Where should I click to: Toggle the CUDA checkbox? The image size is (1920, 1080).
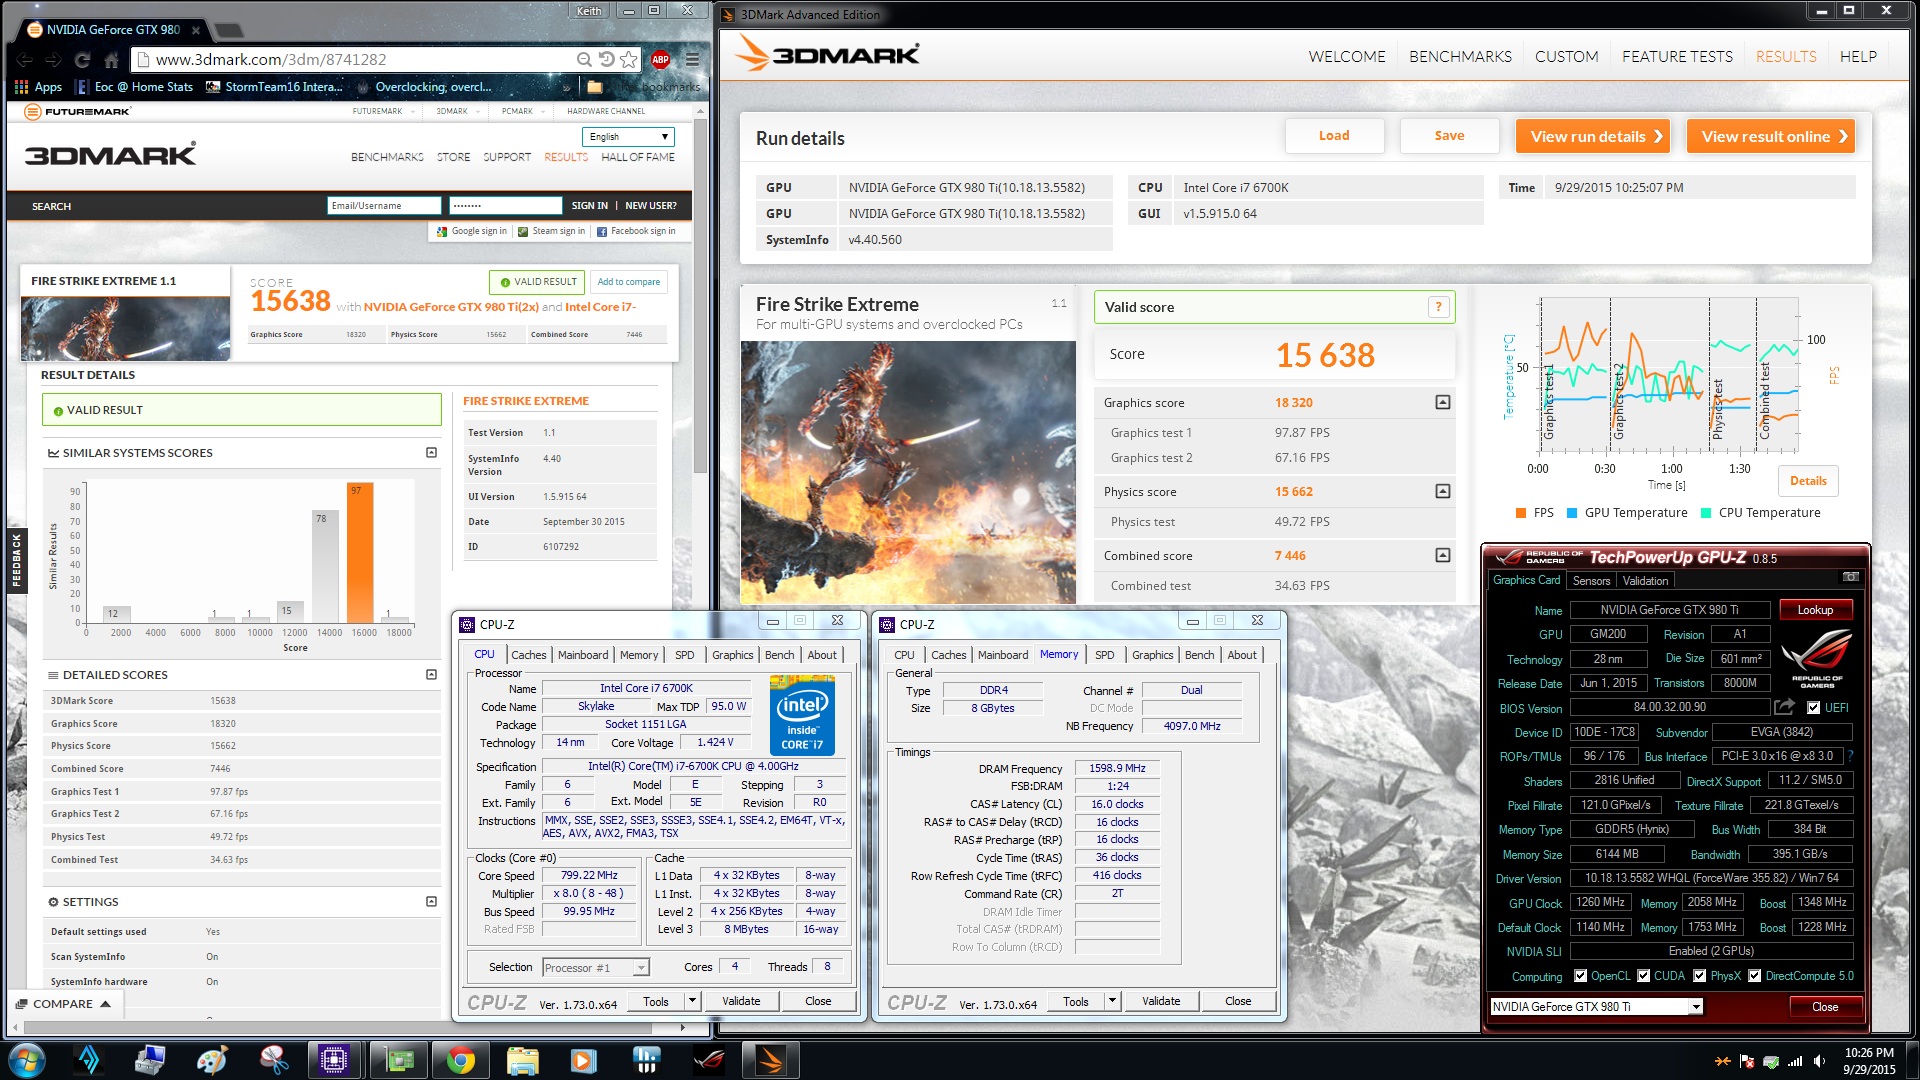point(1643,976)
